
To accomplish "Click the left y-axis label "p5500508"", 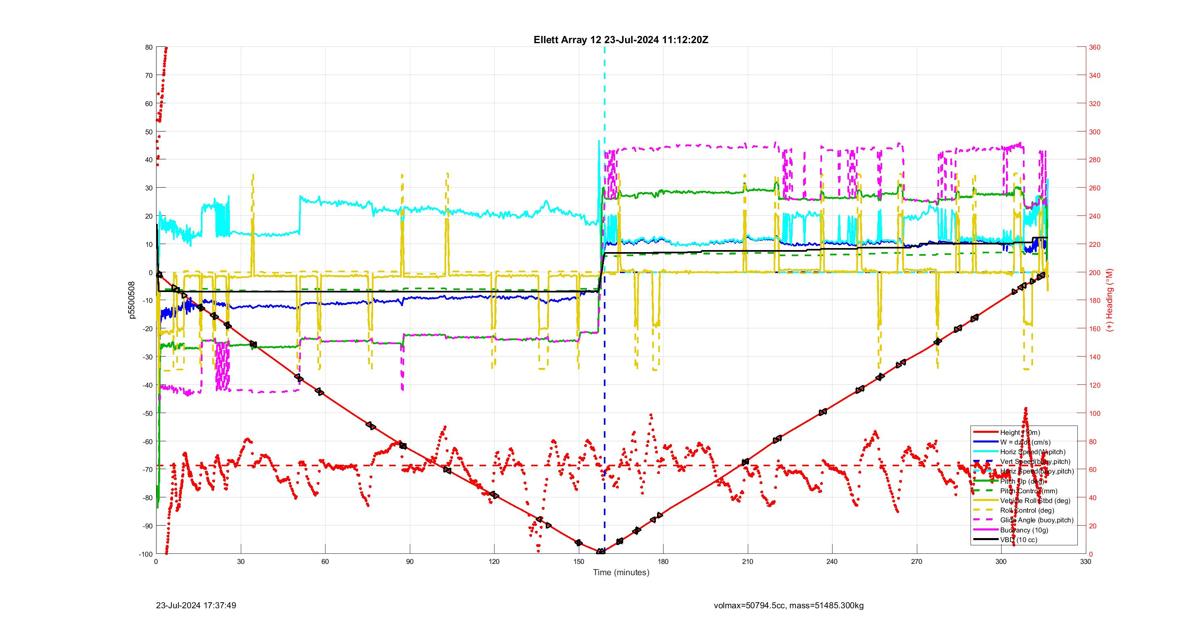I will (131, 300).
